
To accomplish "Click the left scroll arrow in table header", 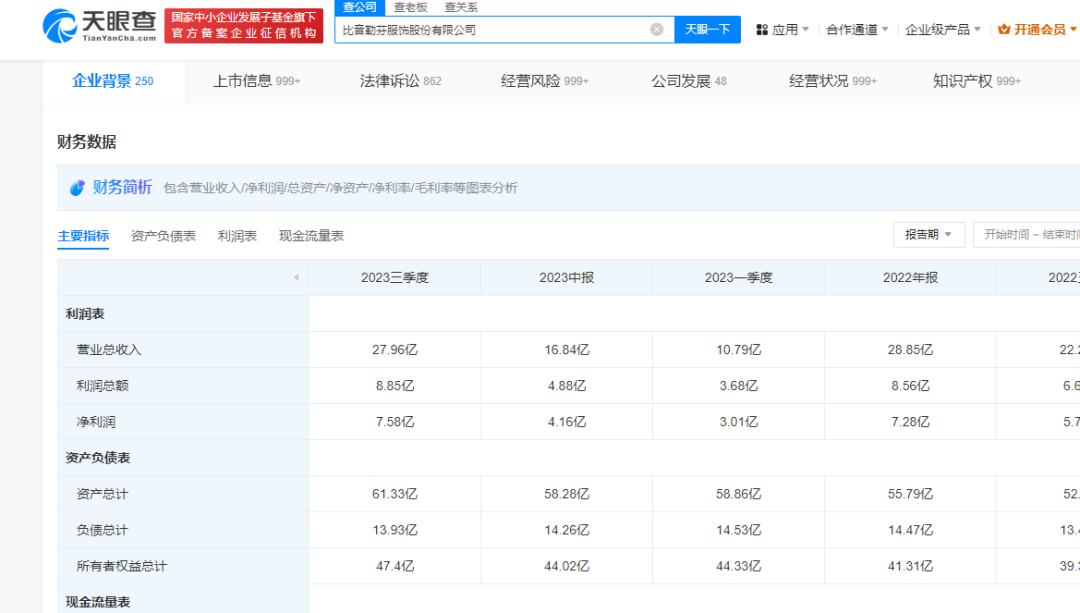I will coord(295,278).
